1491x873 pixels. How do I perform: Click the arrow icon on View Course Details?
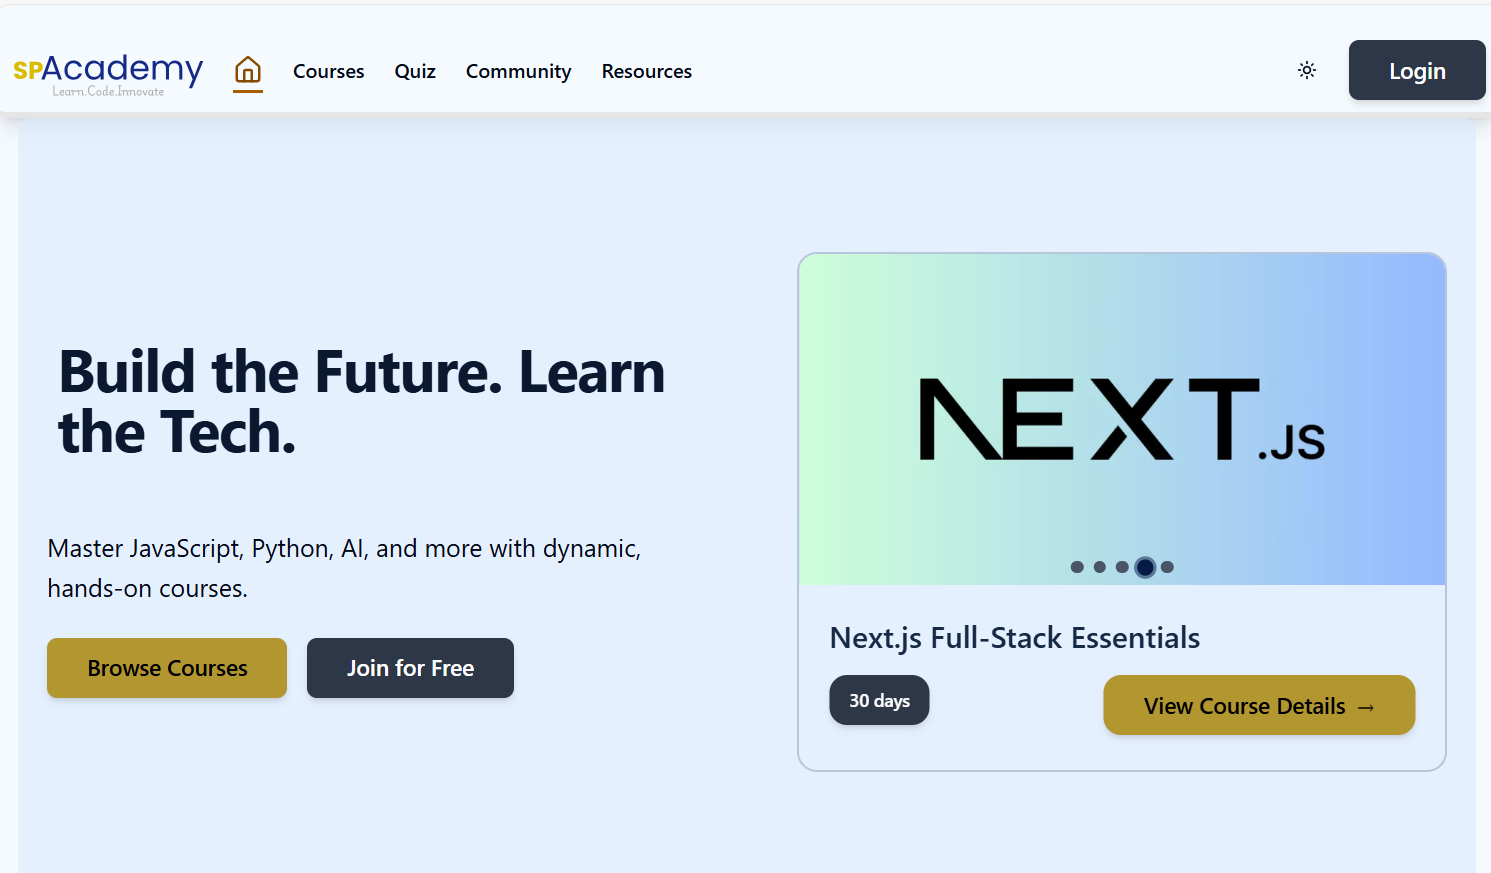point(1368,706)
